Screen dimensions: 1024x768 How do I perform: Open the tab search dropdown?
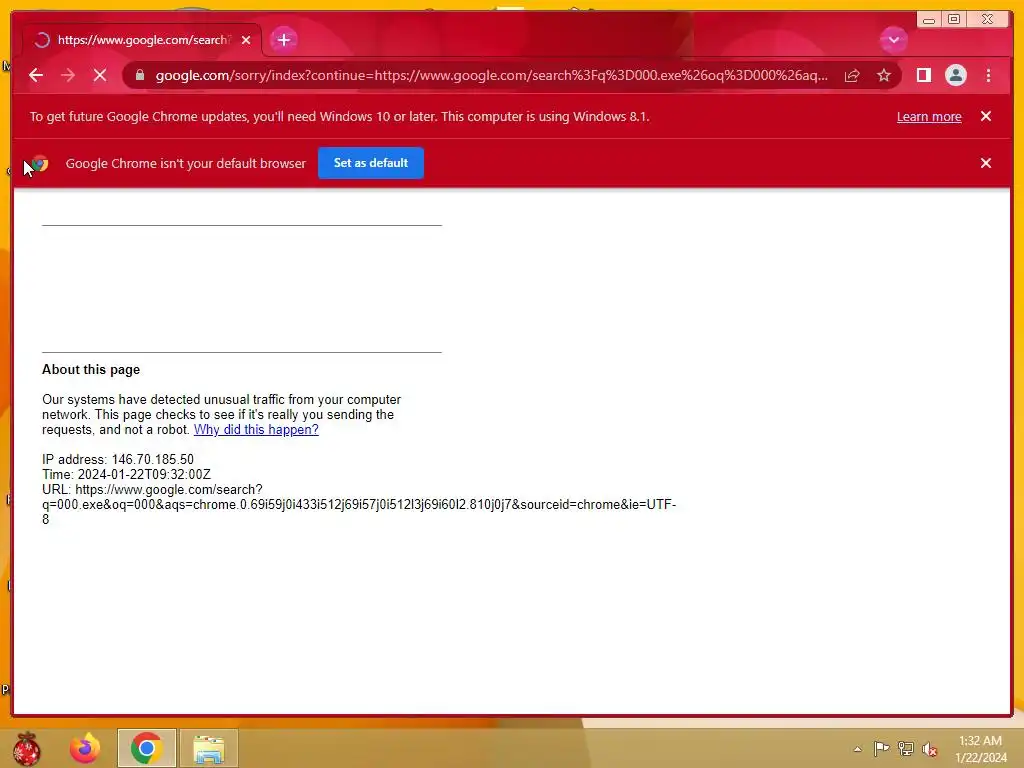[x=893, y=40]
